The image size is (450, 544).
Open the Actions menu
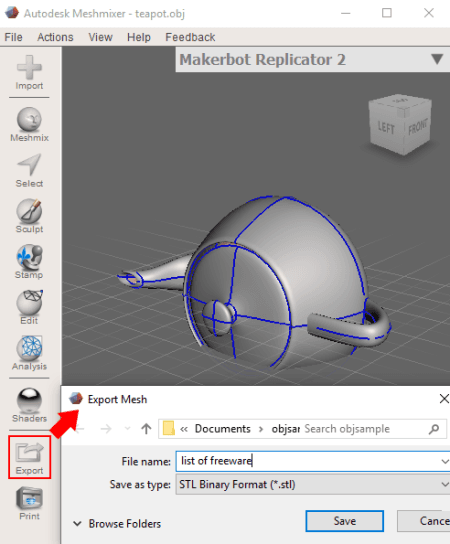pyautogui.click(x=55, y=37)
